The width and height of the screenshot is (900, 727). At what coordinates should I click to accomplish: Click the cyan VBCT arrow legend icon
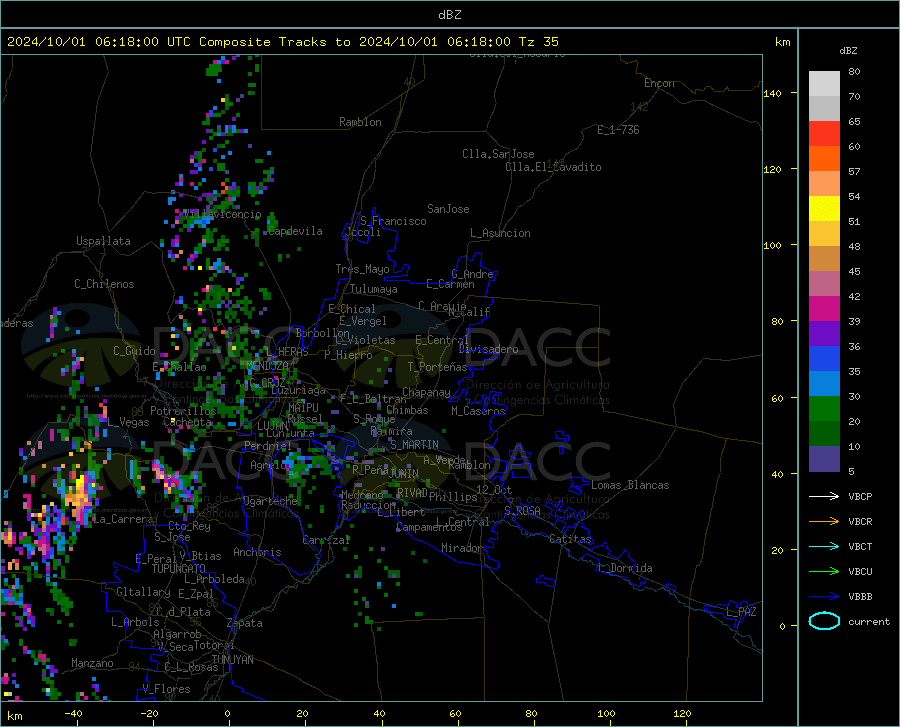pos(824,546)
